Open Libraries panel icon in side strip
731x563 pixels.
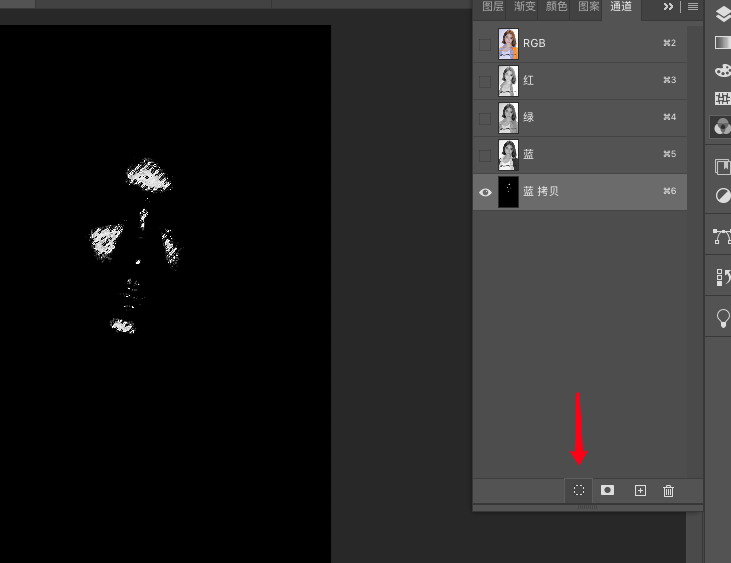point(723,166)
